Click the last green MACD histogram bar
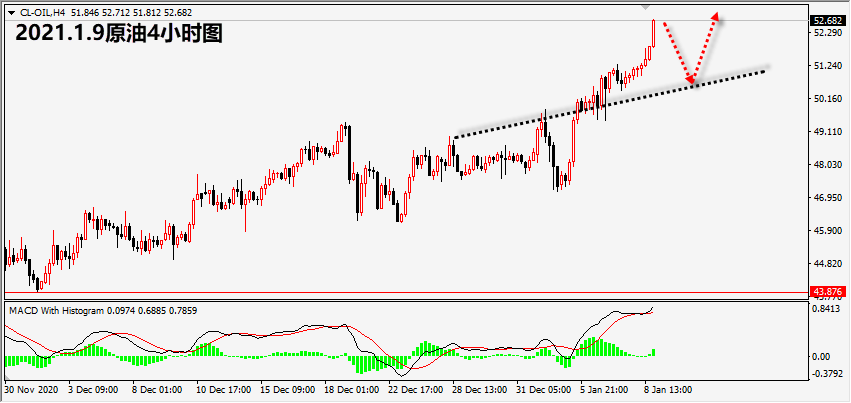851x403 pixels. coord(653,352)
